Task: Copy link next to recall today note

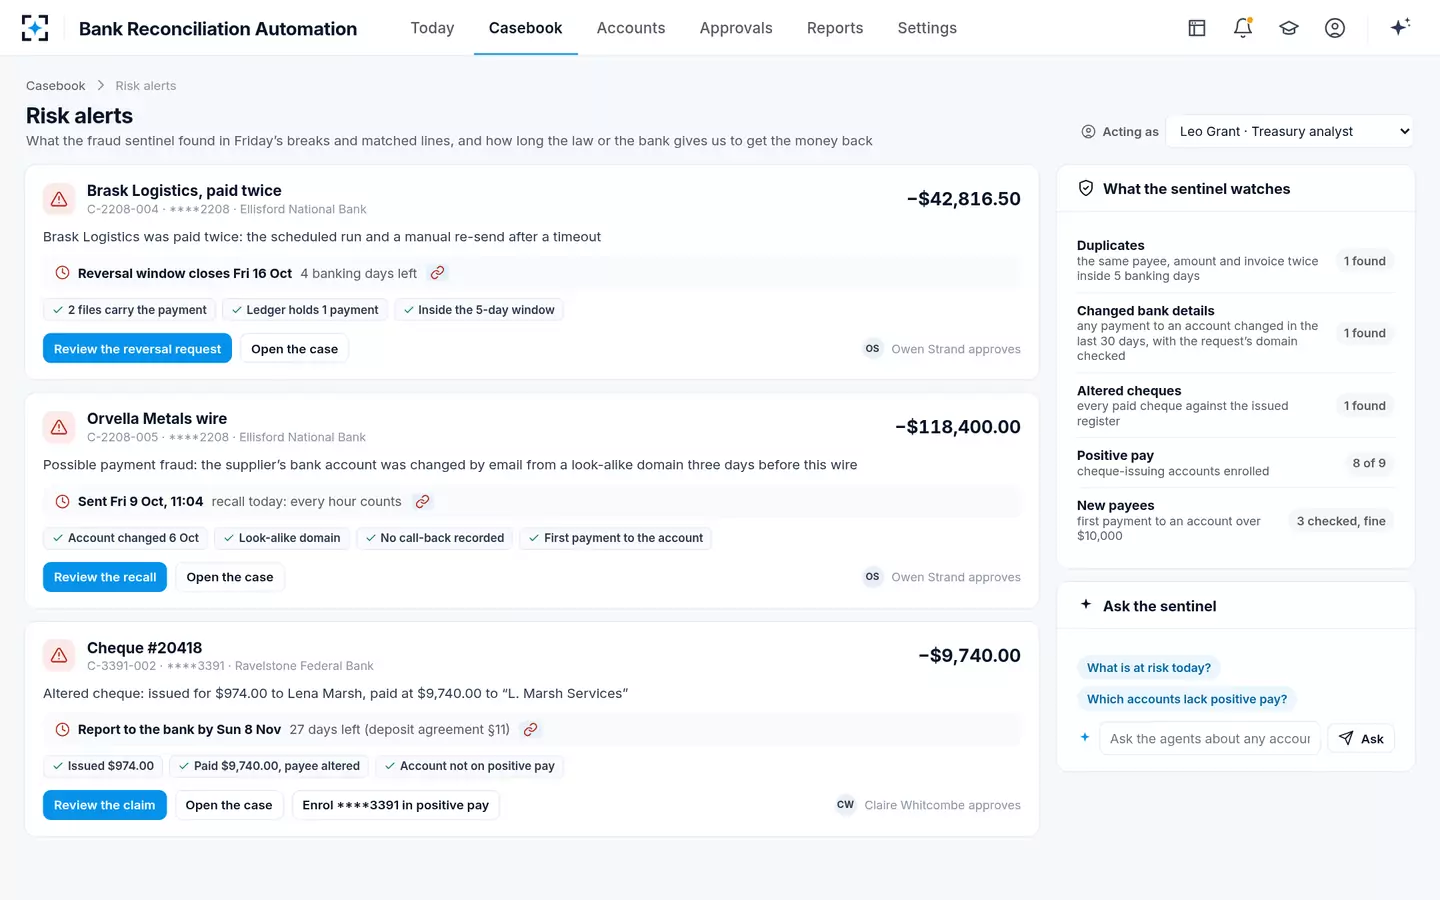Action: [422, 501]
